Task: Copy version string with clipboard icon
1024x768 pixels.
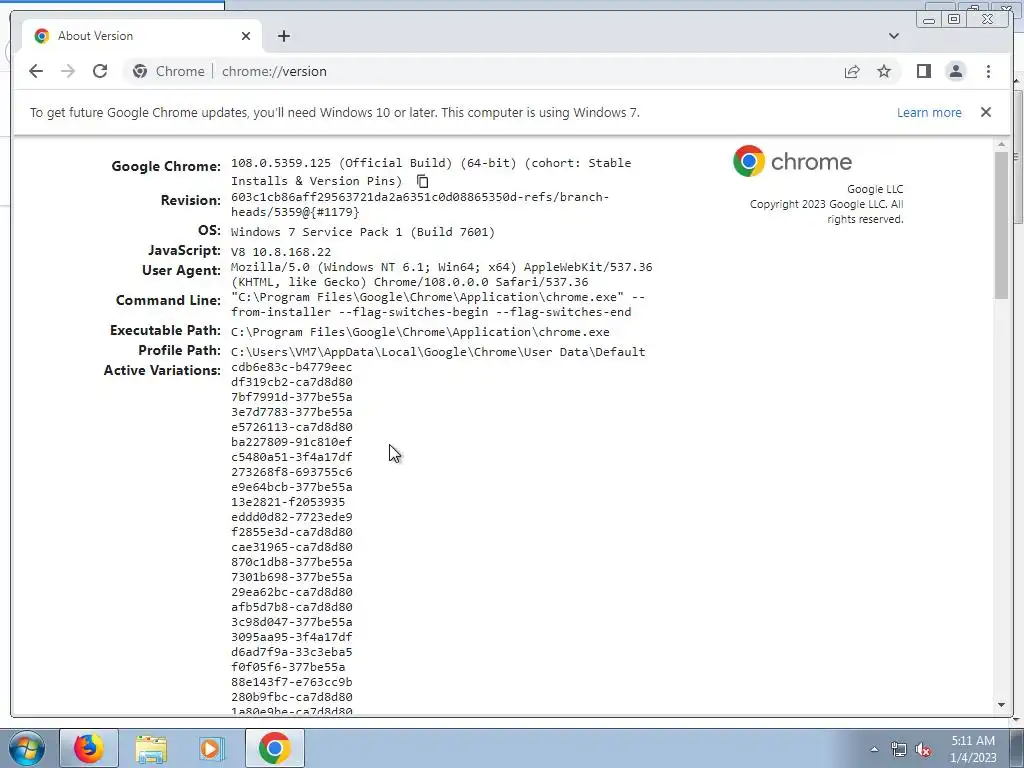Action: coord(423,181)
